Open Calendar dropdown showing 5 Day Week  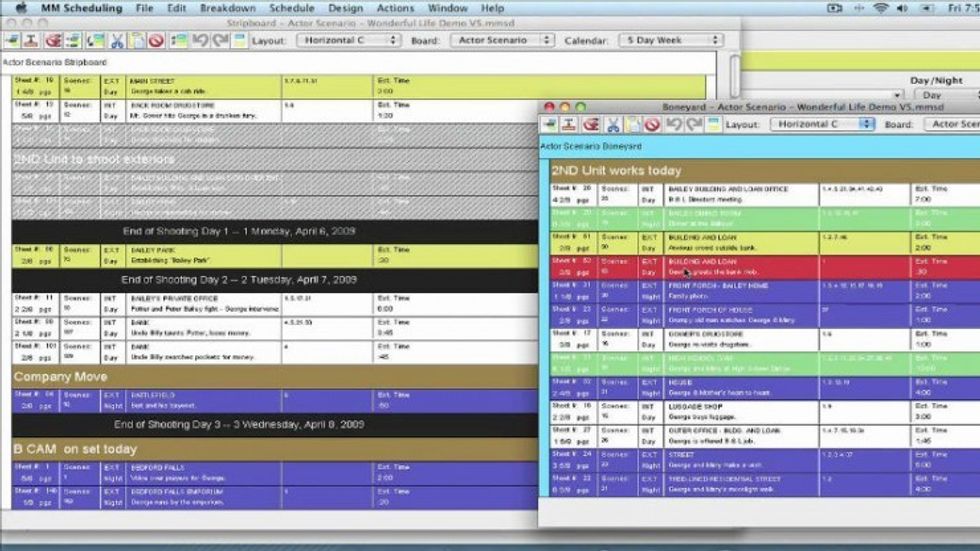tap(671, 40)
